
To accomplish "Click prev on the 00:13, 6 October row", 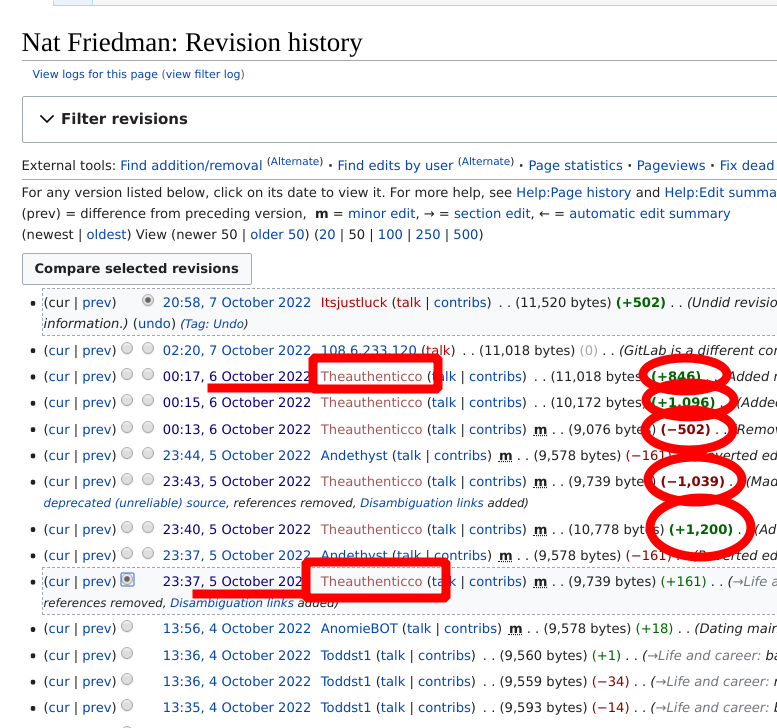I will 97,430.
